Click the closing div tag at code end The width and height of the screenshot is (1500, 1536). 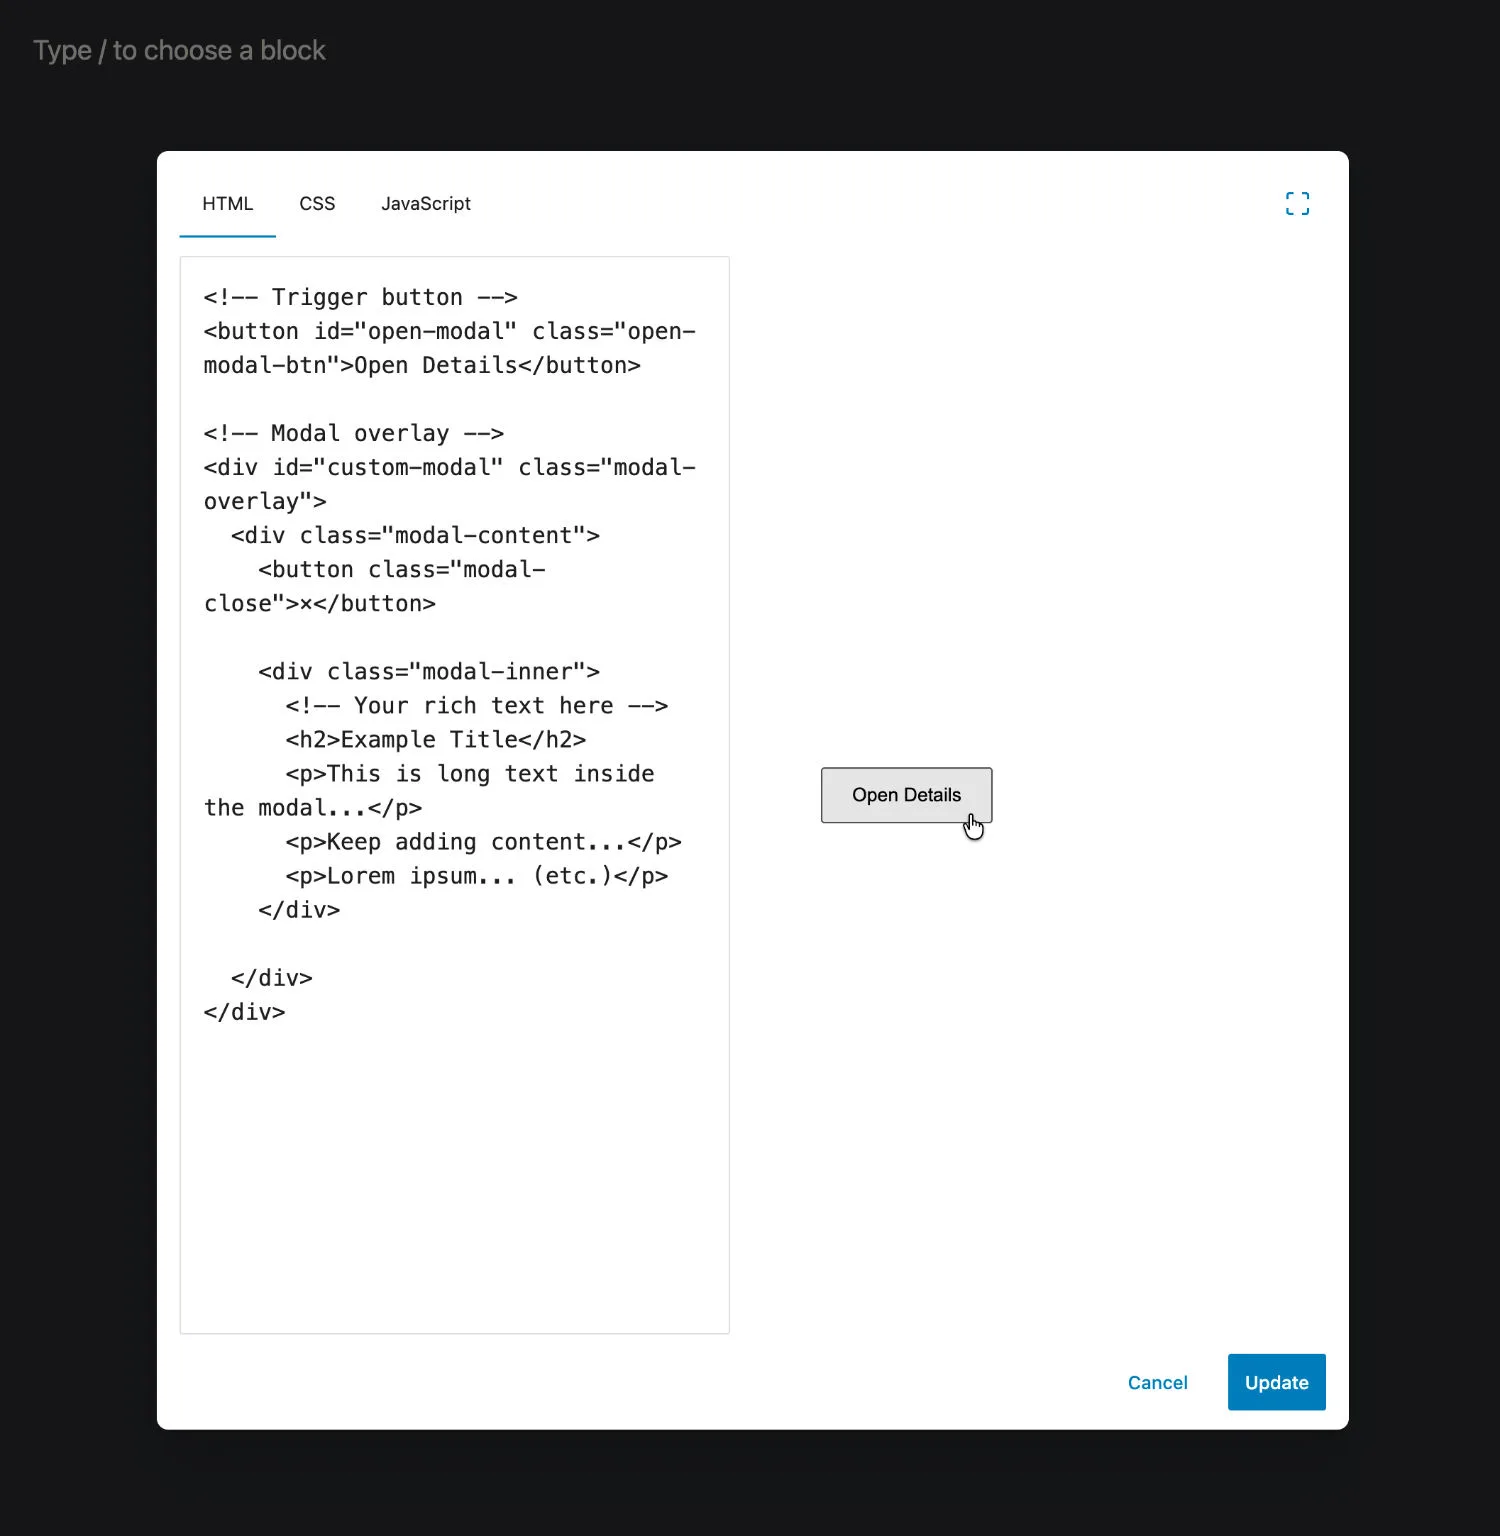coord(244,1011)
